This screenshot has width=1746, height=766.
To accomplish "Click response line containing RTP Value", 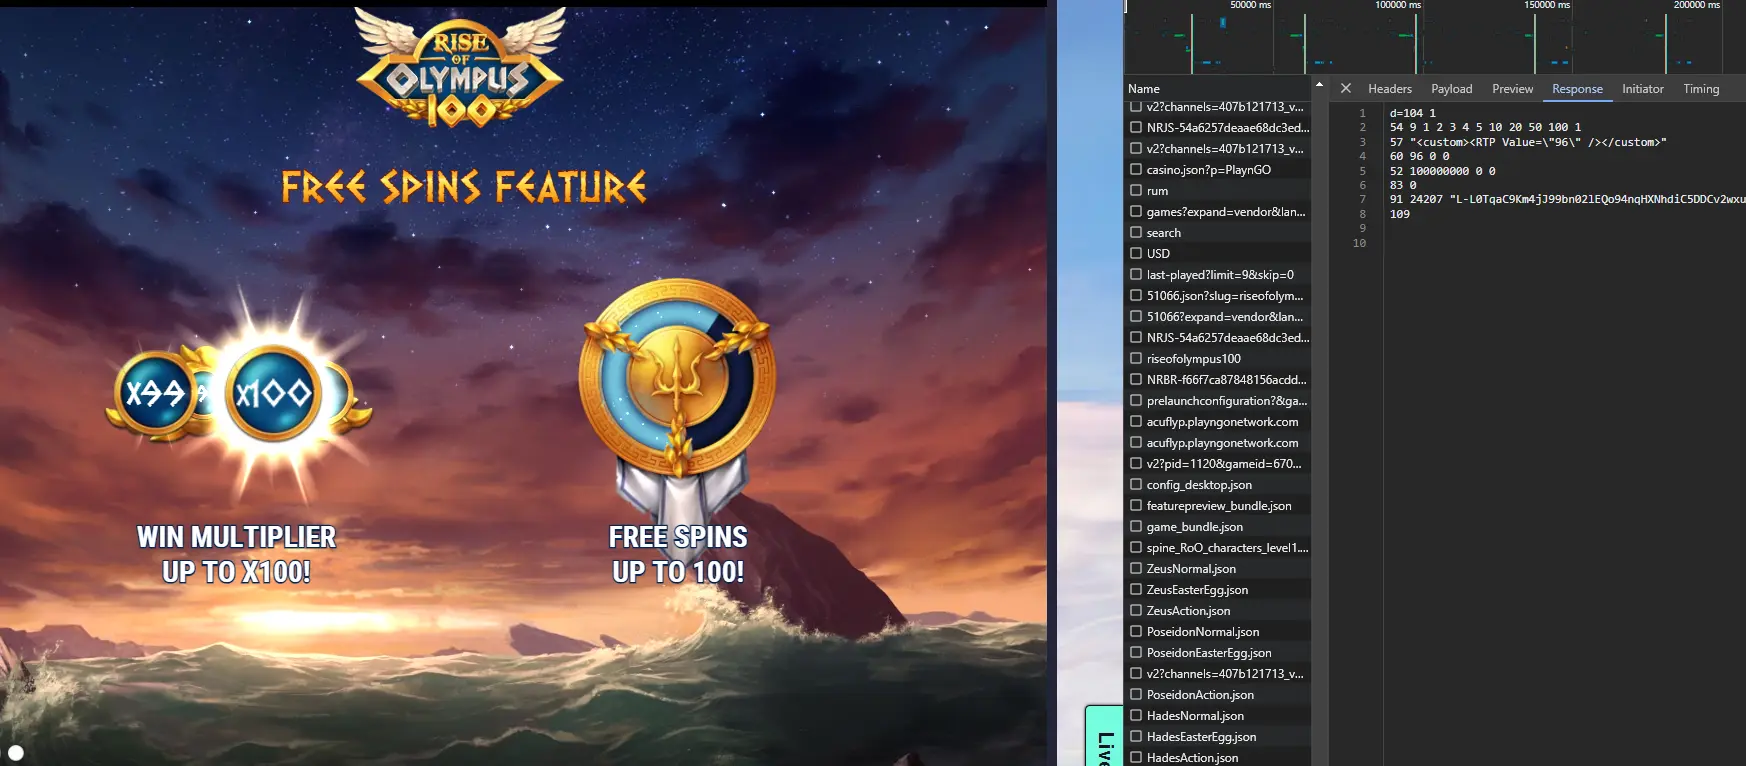I will coord(1528,142).
